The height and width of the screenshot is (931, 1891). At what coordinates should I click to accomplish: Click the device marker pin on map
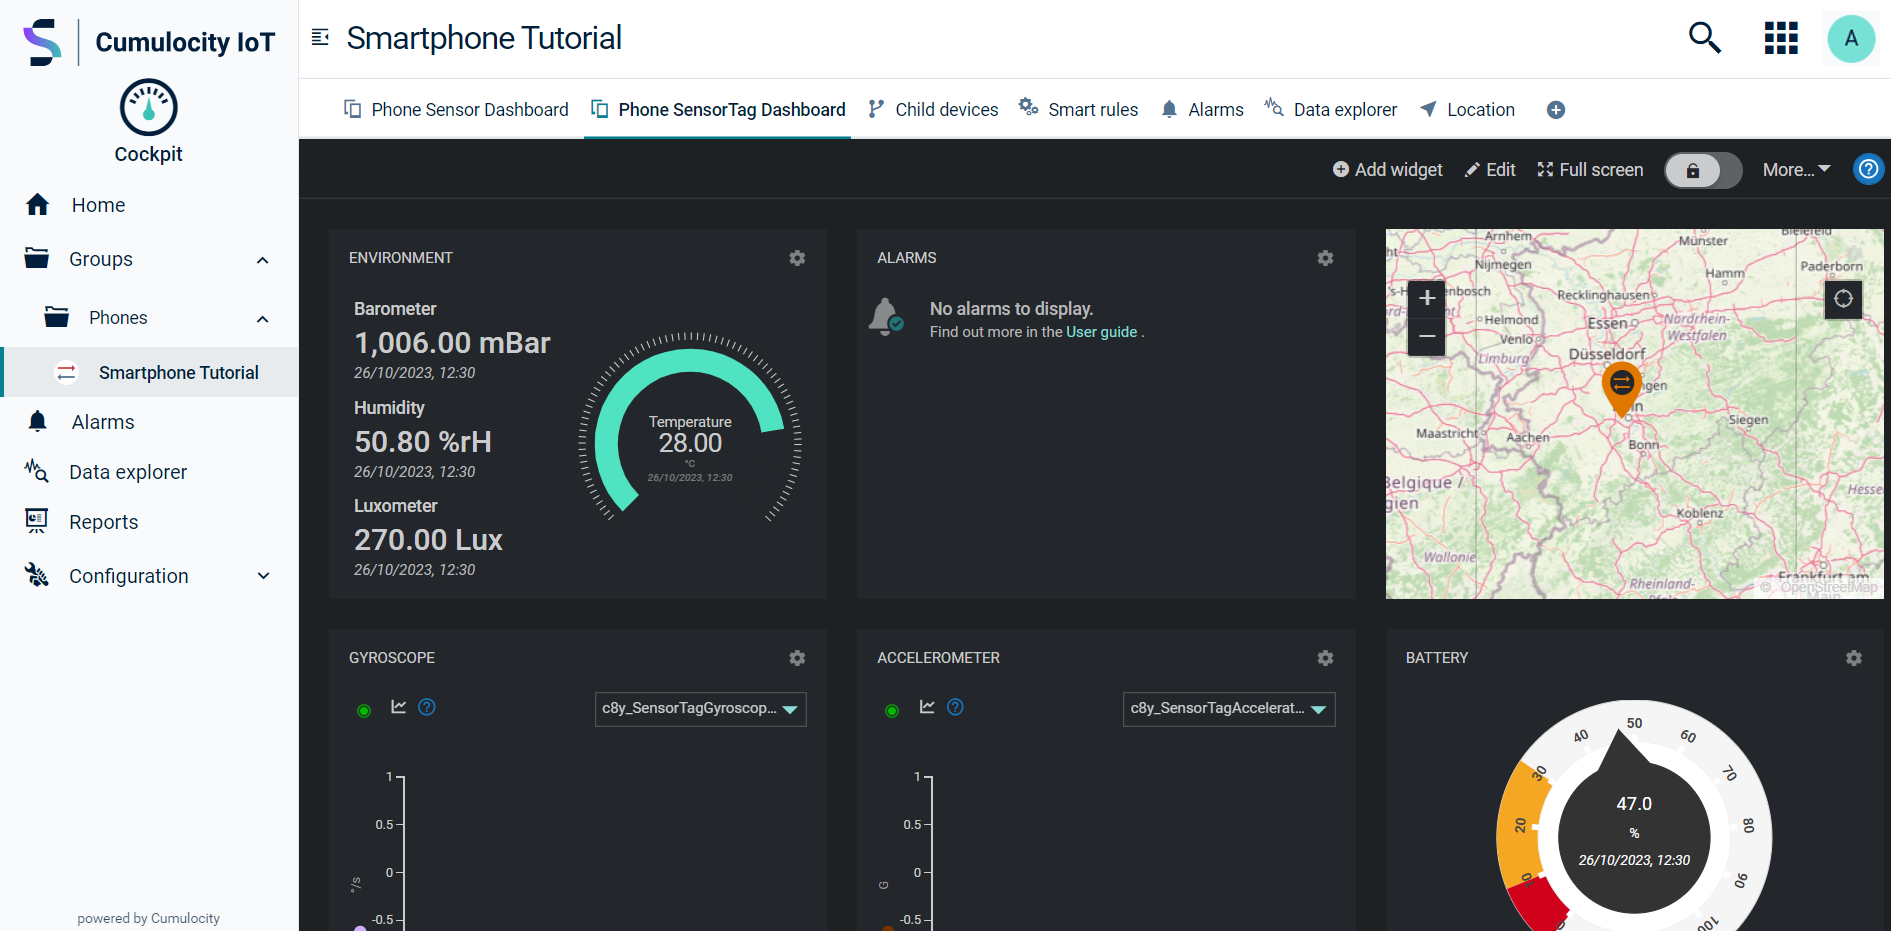click(x=1622, y=388)
